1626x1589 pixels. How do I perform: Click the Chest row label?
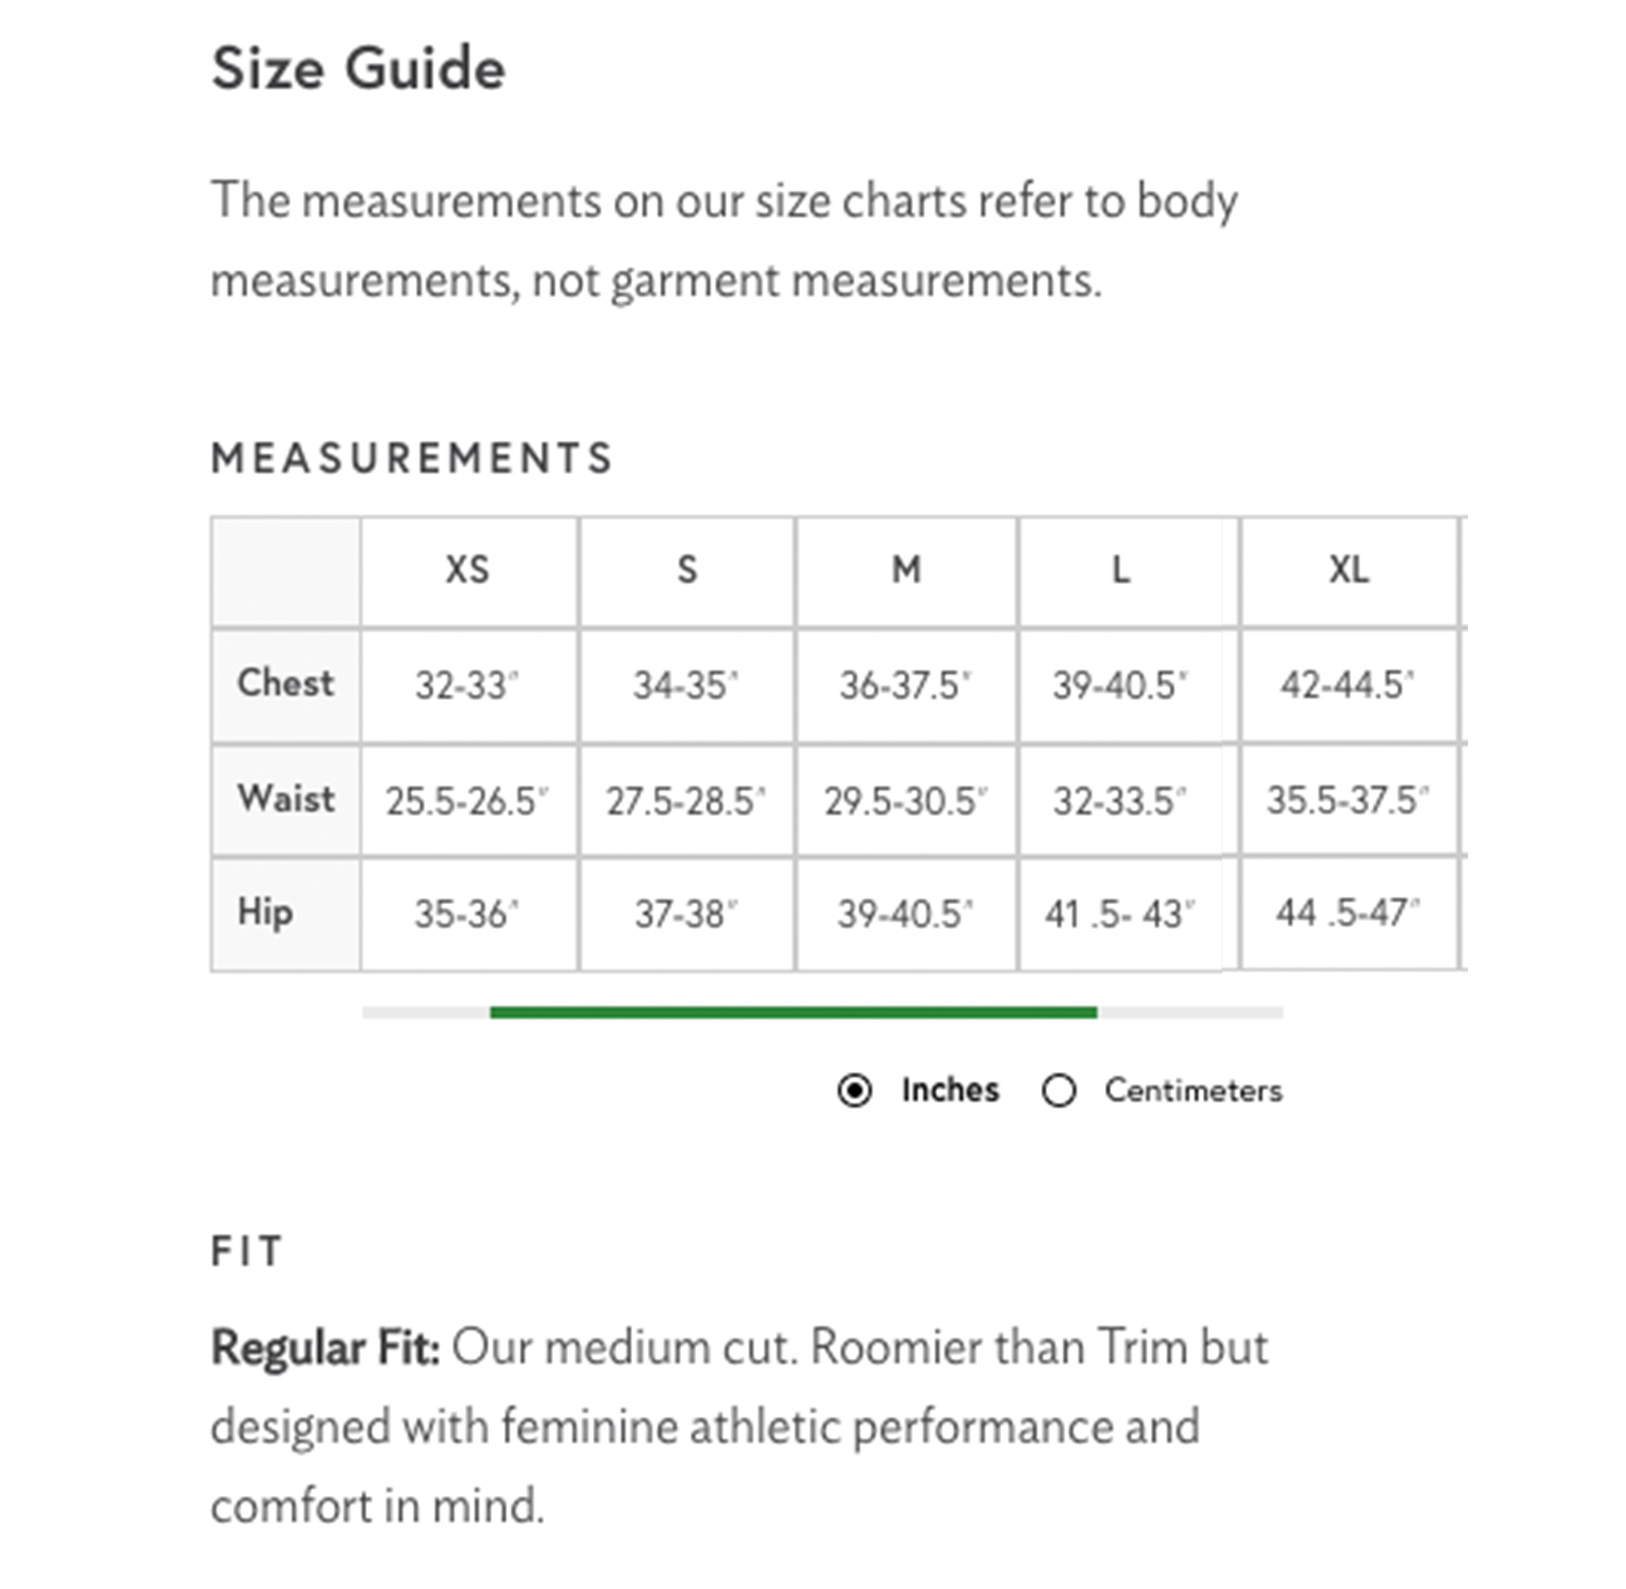pos(286,684)
